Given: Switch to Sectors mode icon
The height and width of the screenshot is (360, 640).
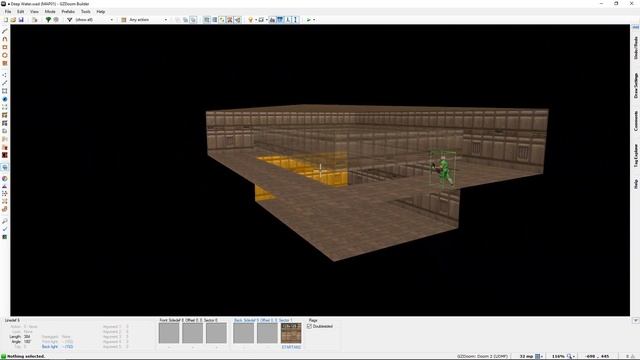Looking at the screenshot, I should click(x=4, y=91).
